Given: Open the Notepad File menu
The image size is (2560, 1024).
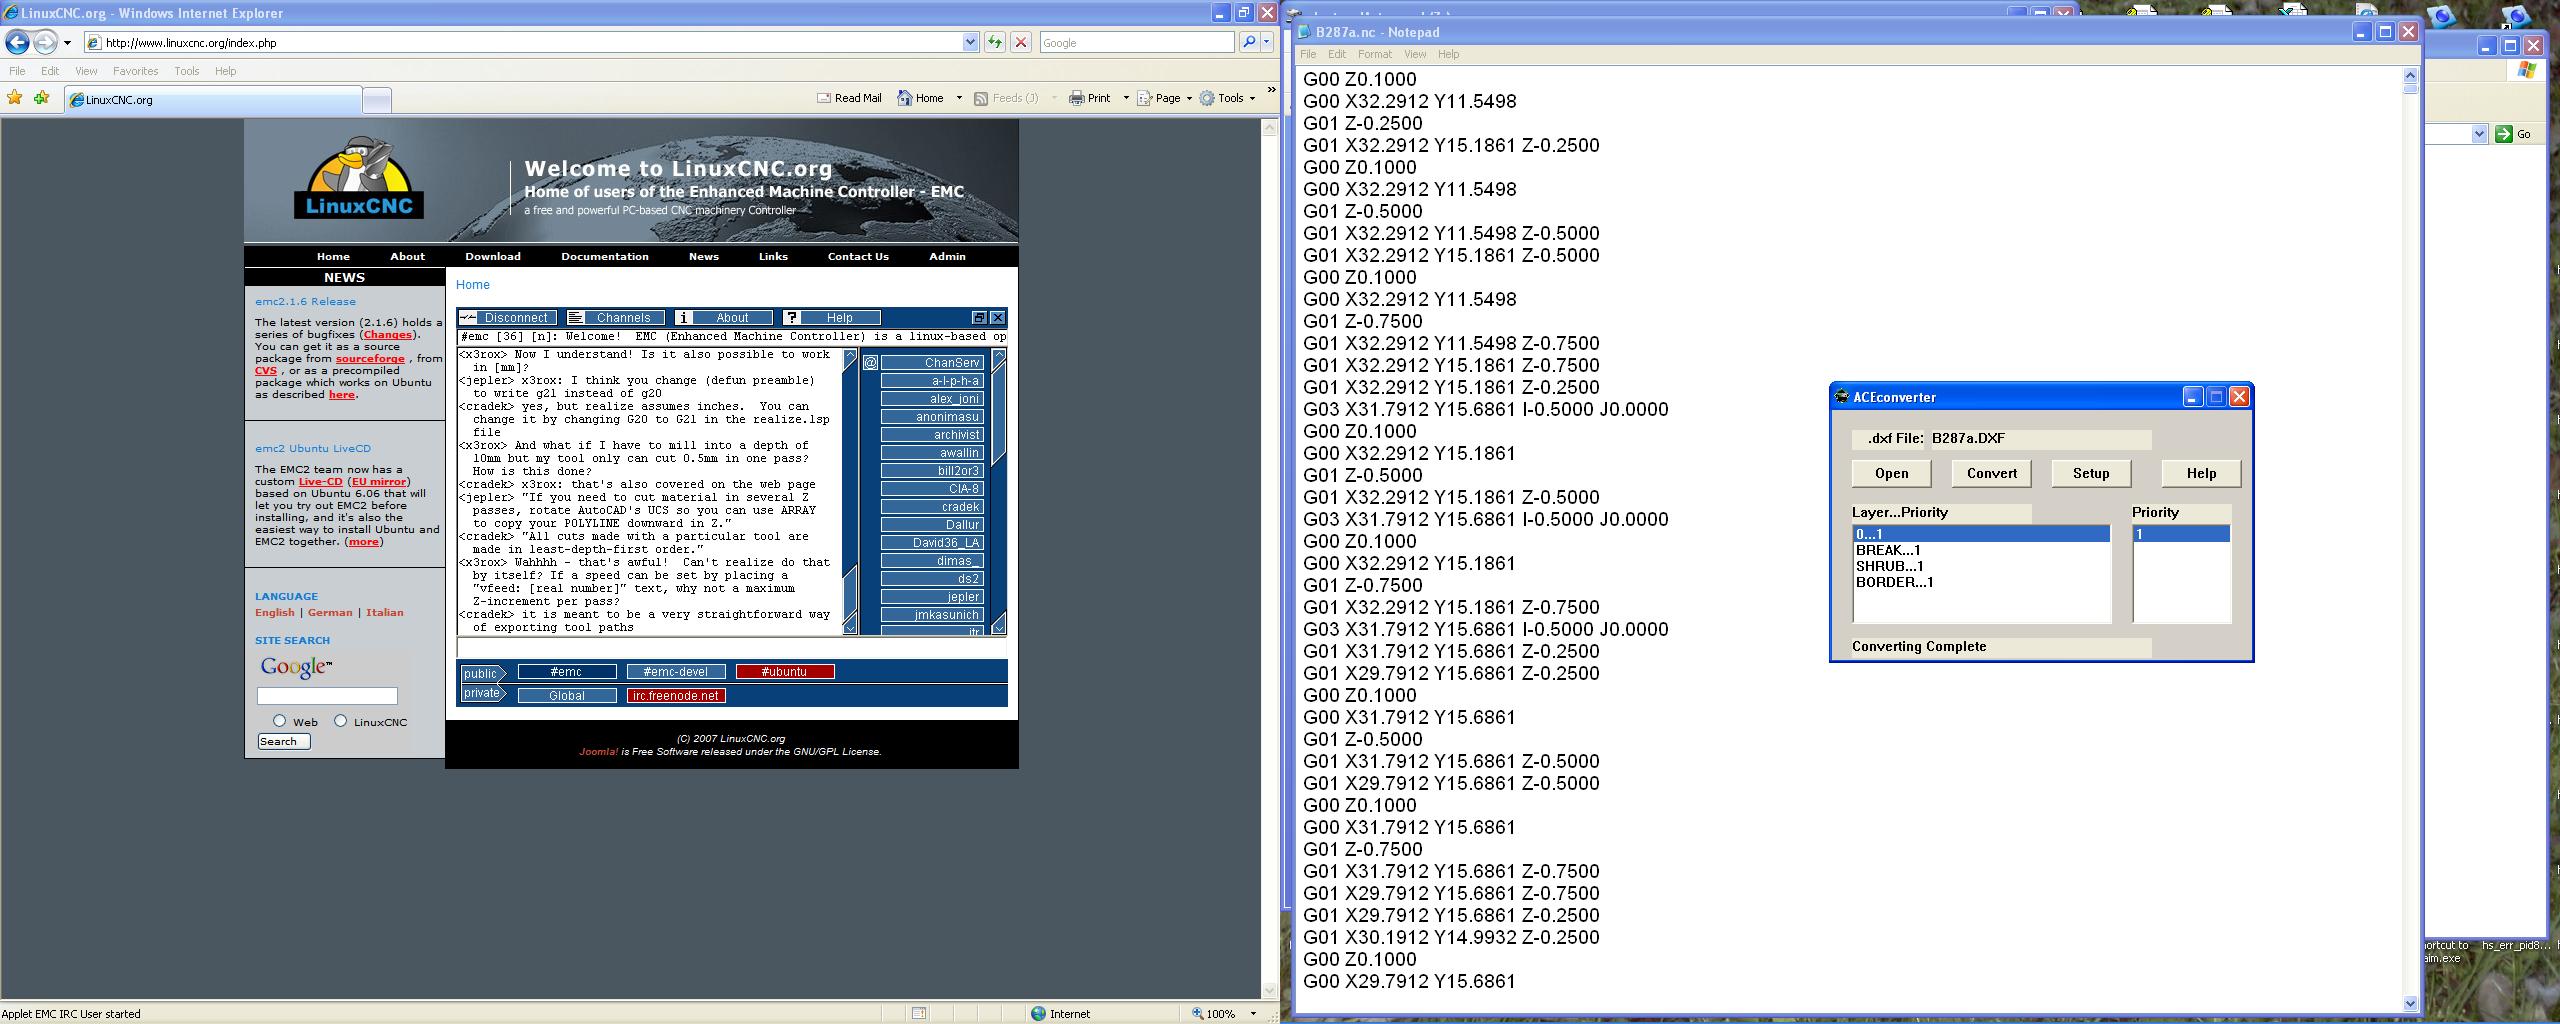Looking at the screenshot, I should 1308,54.
